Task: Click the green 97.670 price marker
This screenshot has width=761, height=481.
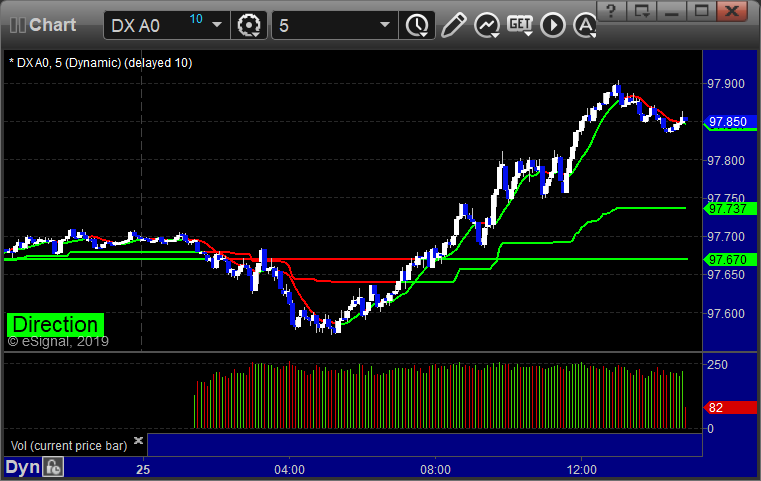Action: pos(730,260)
